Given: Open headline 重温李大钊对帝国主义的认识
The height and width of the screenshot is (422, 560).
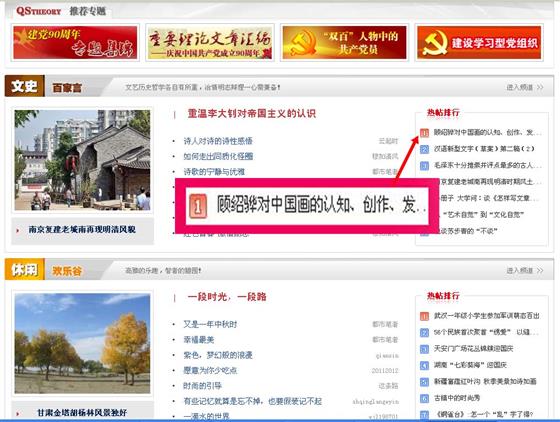Looking at the screenshot, I should tap(252, 114).
